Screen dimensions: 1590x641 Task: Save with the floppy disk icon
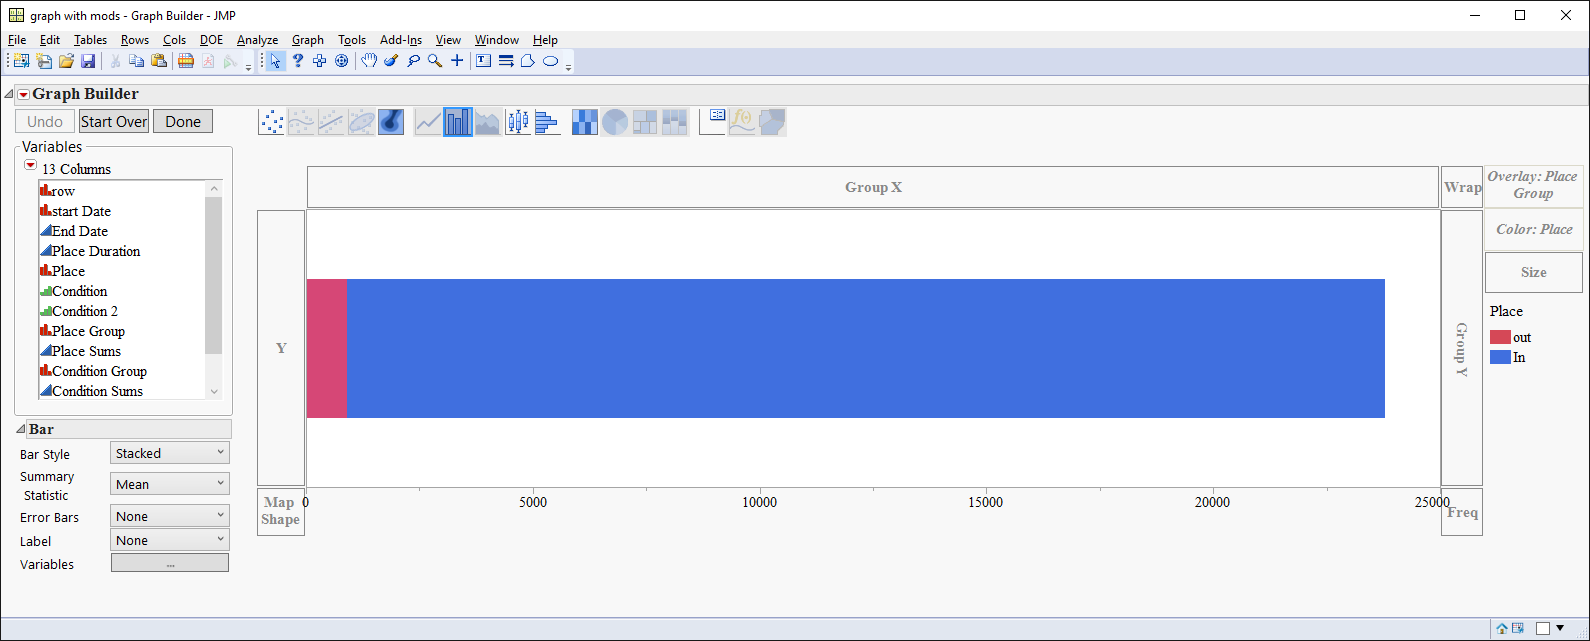click(x=88, y=61)
